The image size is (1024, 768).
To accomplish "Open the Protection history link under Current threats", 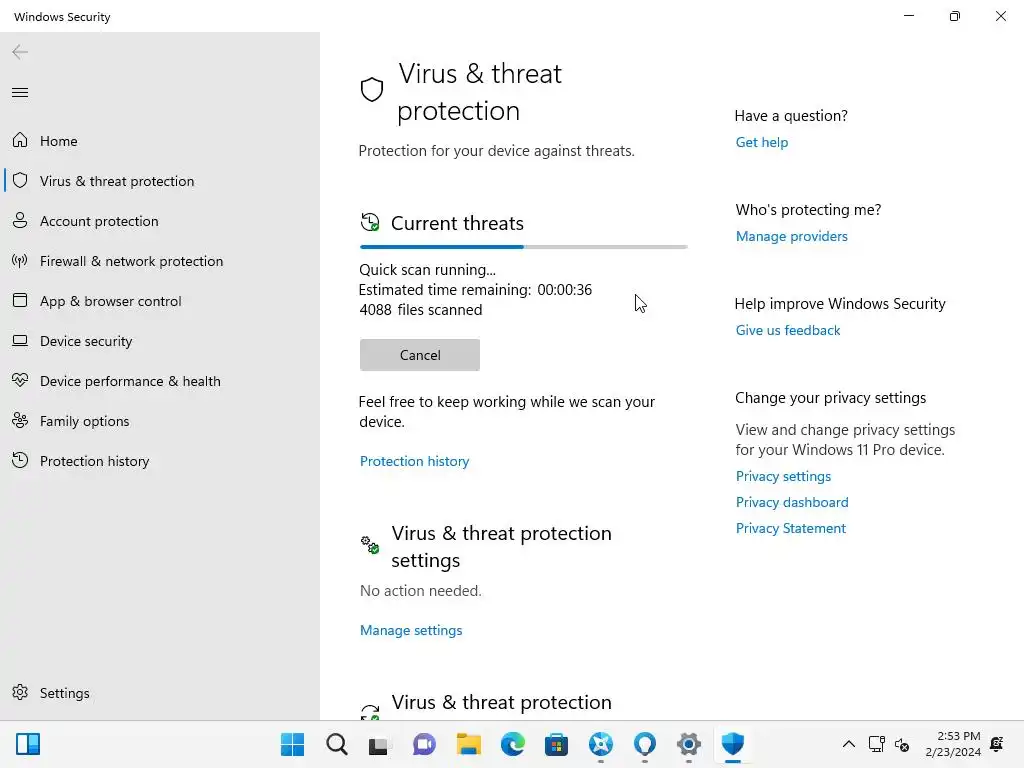I will tap(414, 461).
